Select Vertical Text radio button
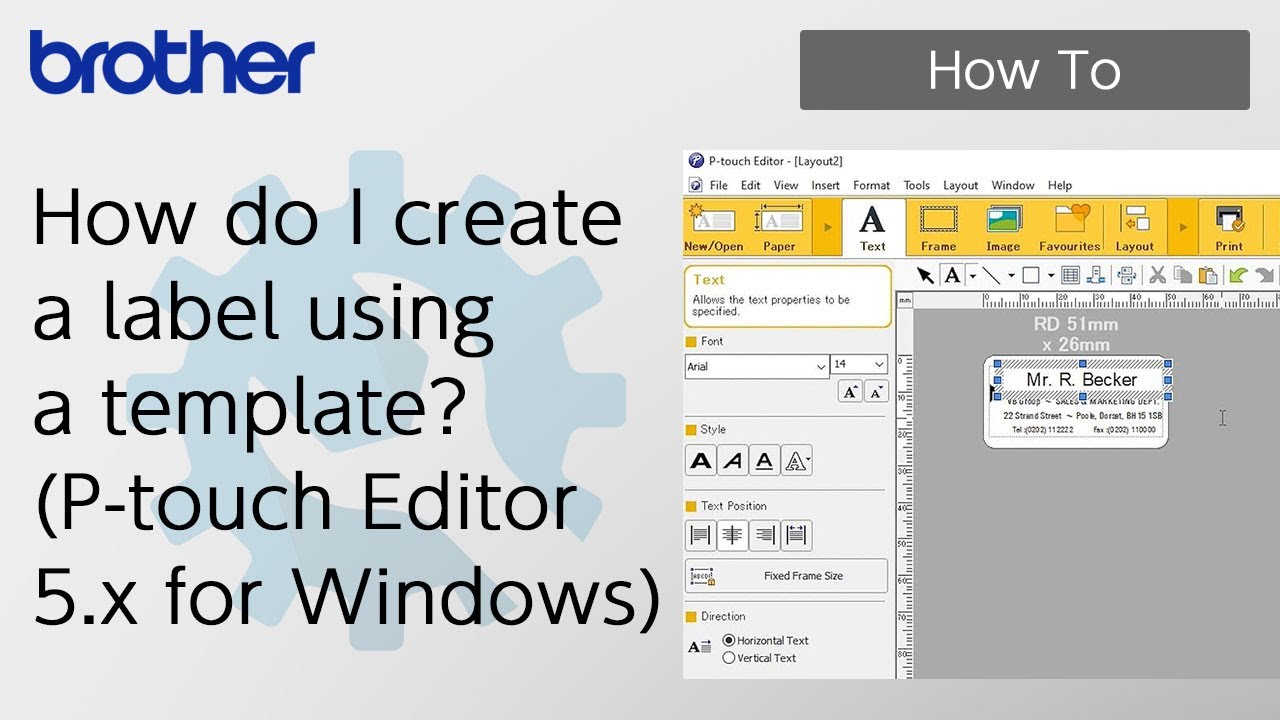1280x720 pixels. point(729,658)
